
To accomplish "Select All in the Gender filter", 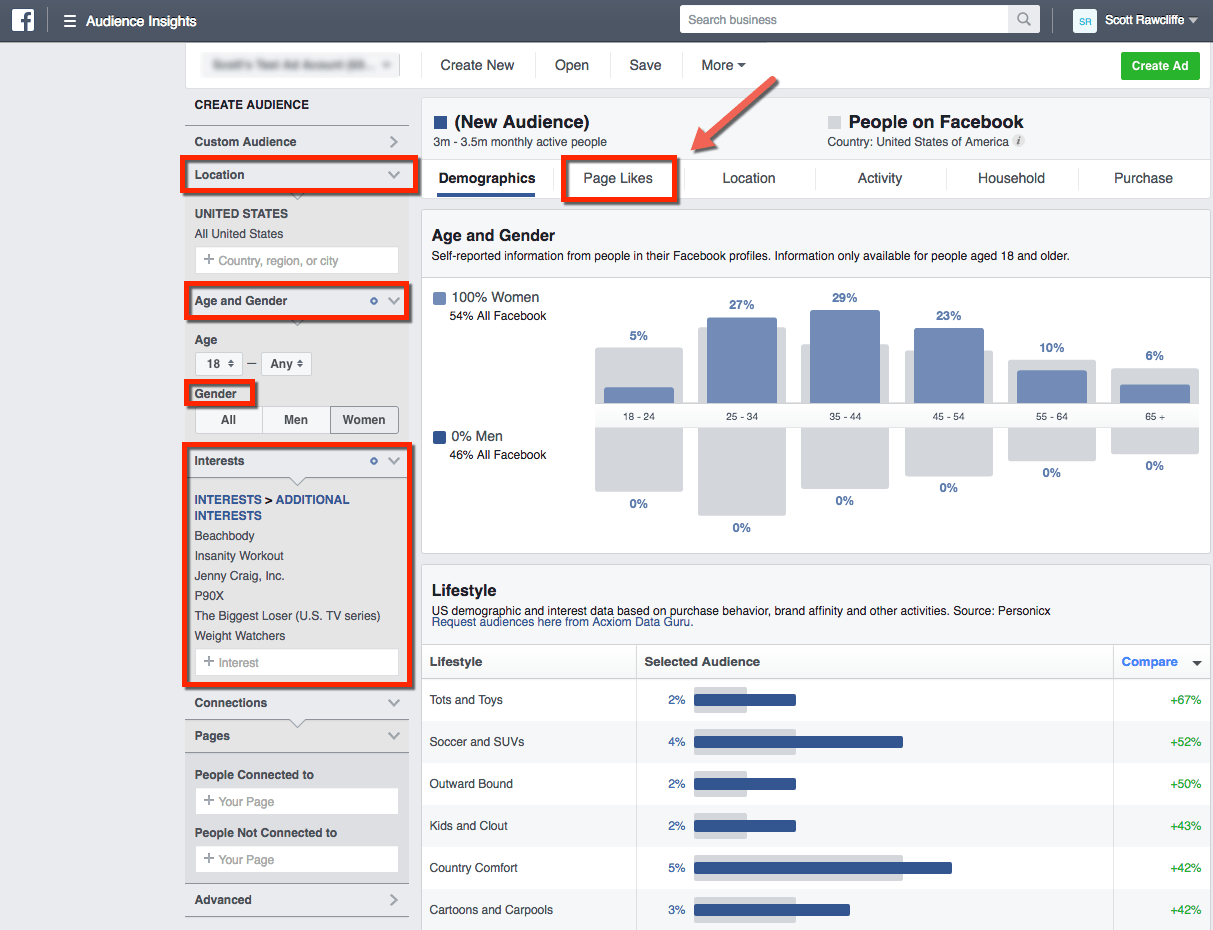I will (228, 420).
